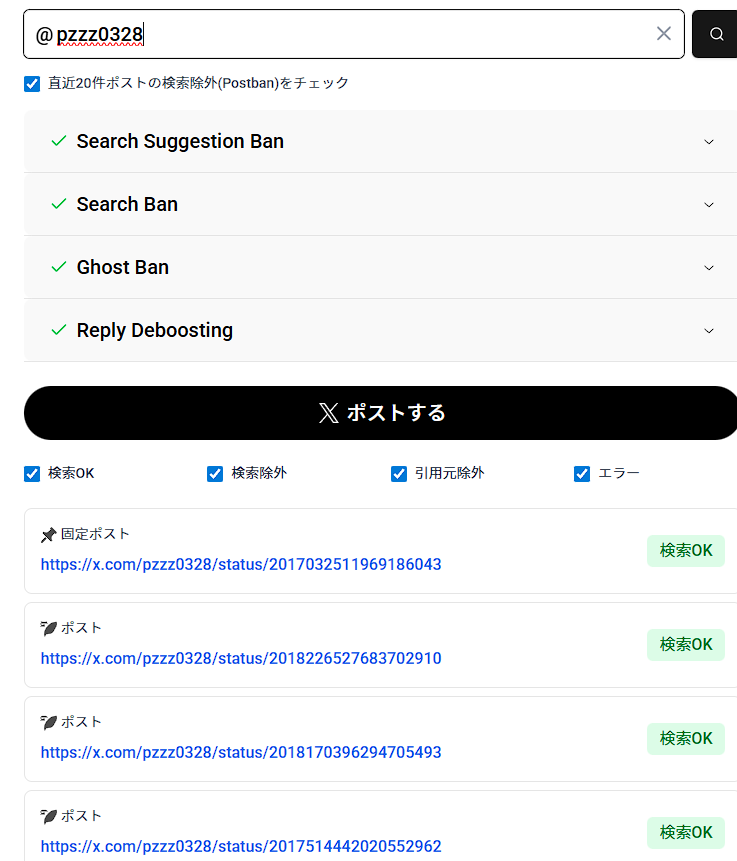Click the search magnifier button
737x861 pixels.
click(714, 34)
